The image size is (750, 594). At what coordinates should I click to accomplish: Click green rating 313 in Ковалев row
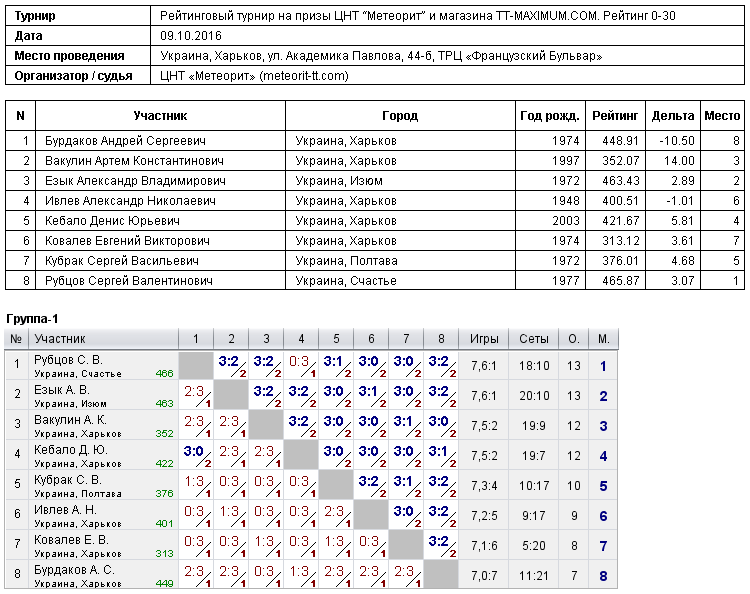coord(164,553)
